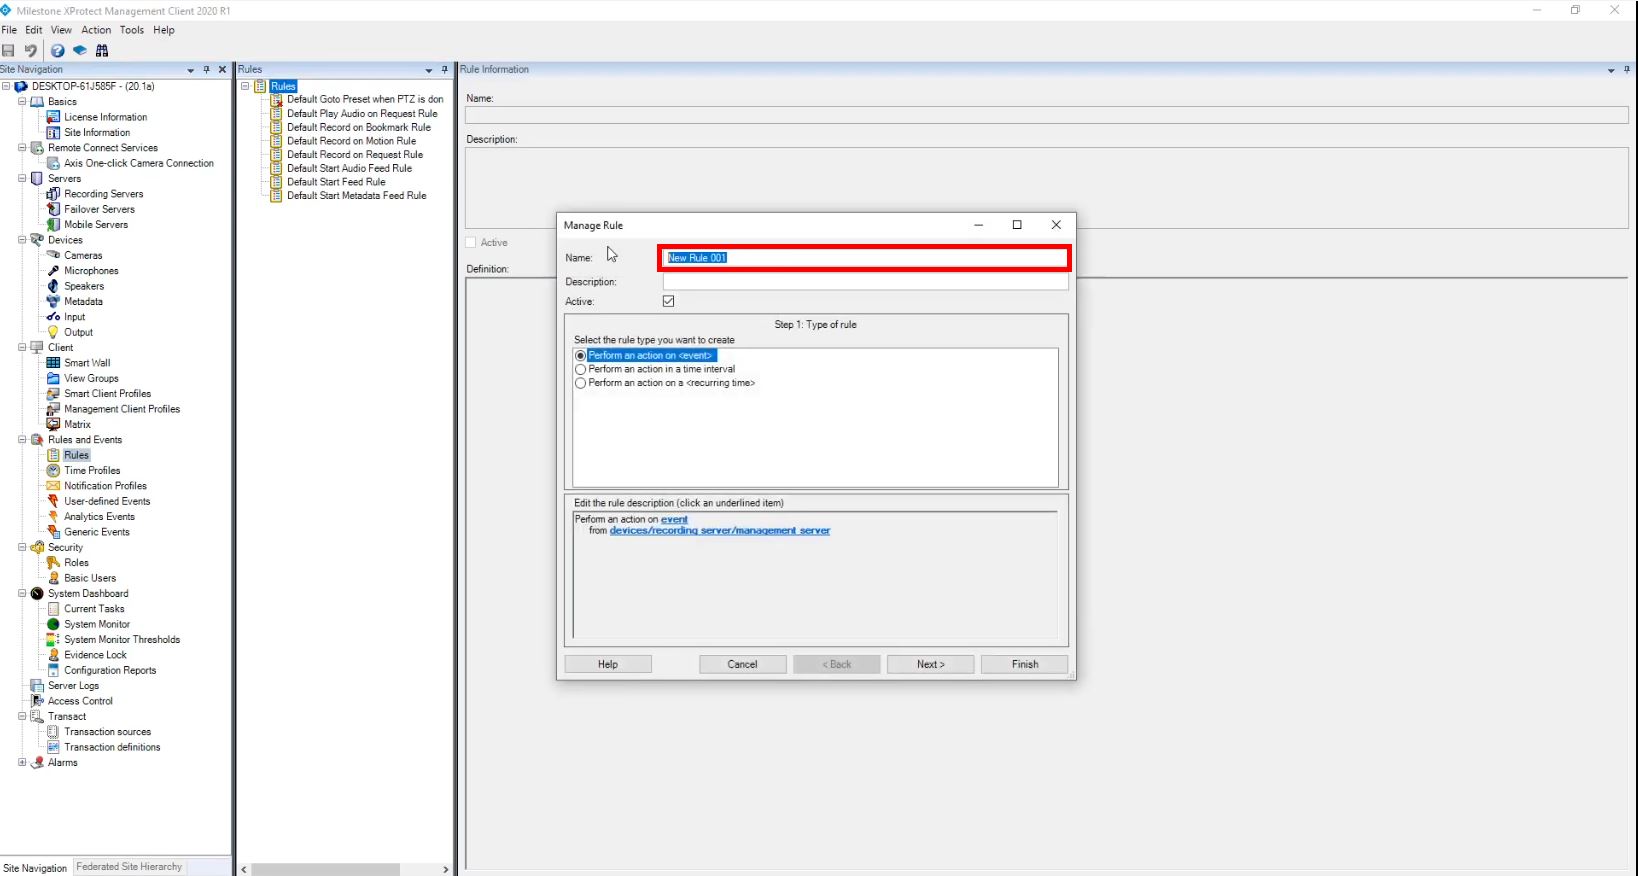The width and height of the screenshot is (1638, 876).
Task: Click the Matrix icon
Action: 54,424
